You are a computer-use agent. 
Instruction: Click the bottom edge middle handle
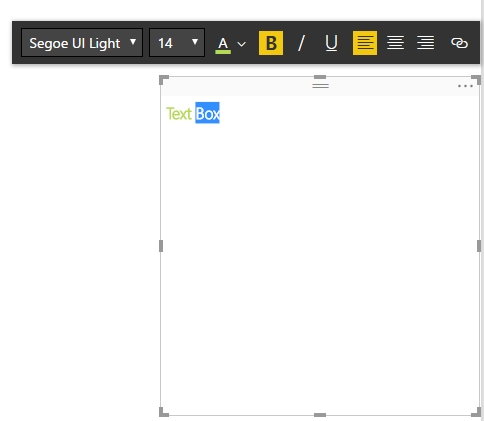pos(320,415)
